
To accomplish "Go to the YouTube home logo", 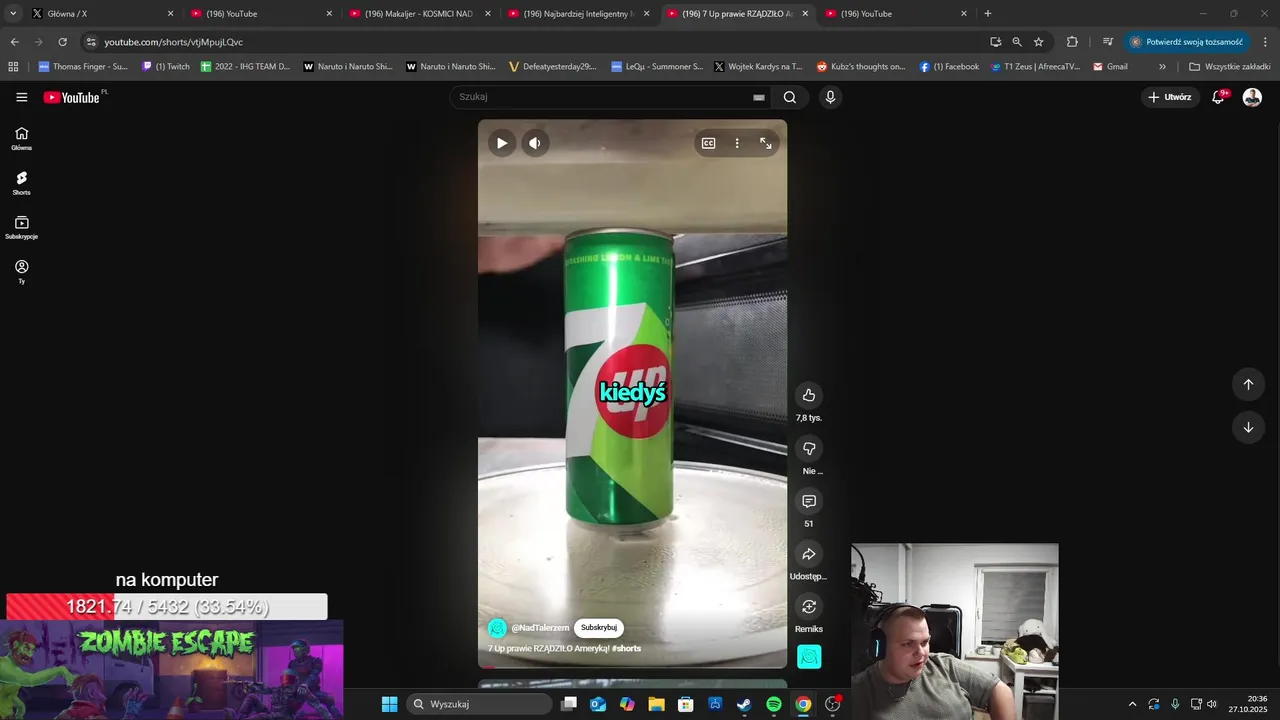I will (72, 97).
